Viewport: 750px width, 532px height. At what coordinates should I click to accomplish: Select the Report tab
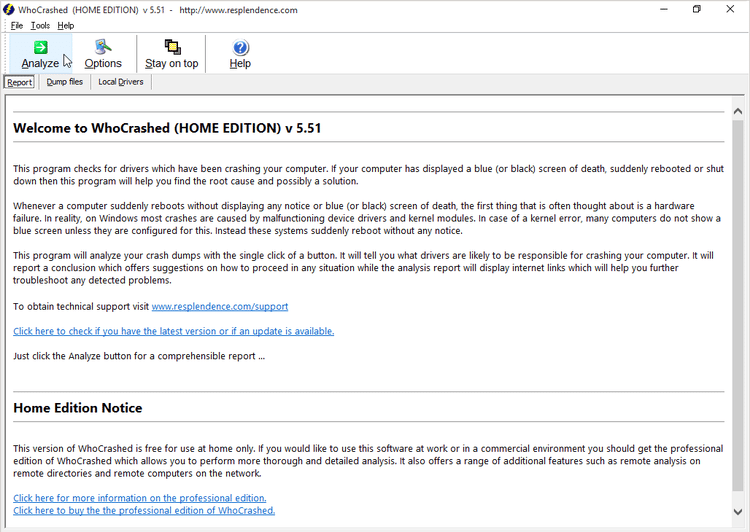[20, 82]
